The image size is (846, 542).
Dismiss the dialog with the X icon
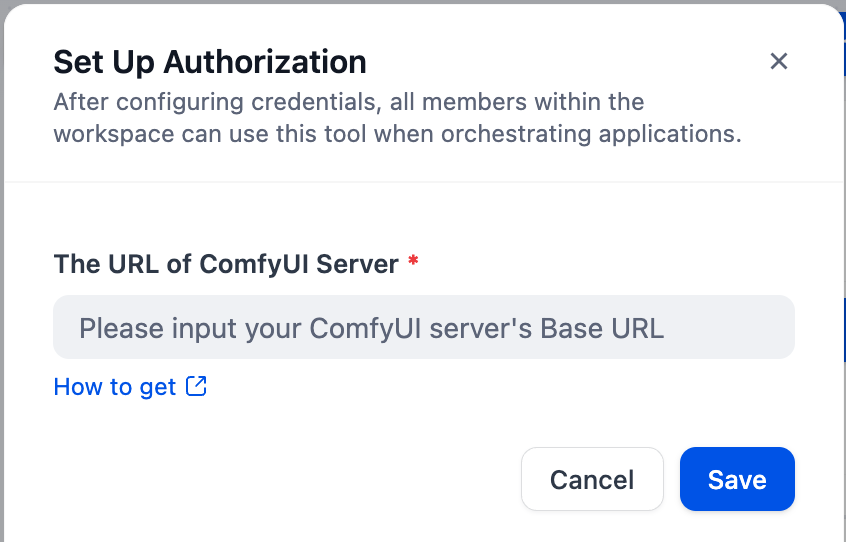tap(779, 61)
